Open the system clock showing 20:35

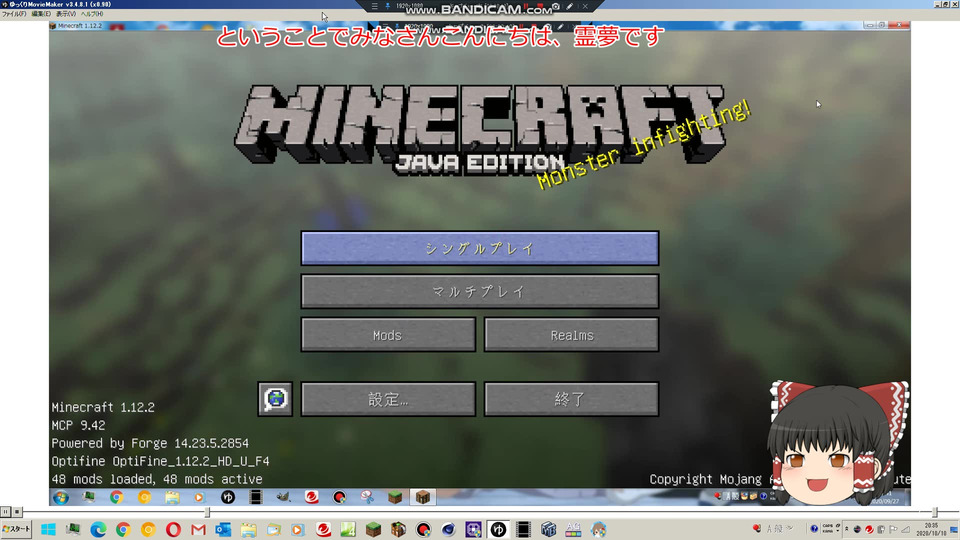point(931,529)
